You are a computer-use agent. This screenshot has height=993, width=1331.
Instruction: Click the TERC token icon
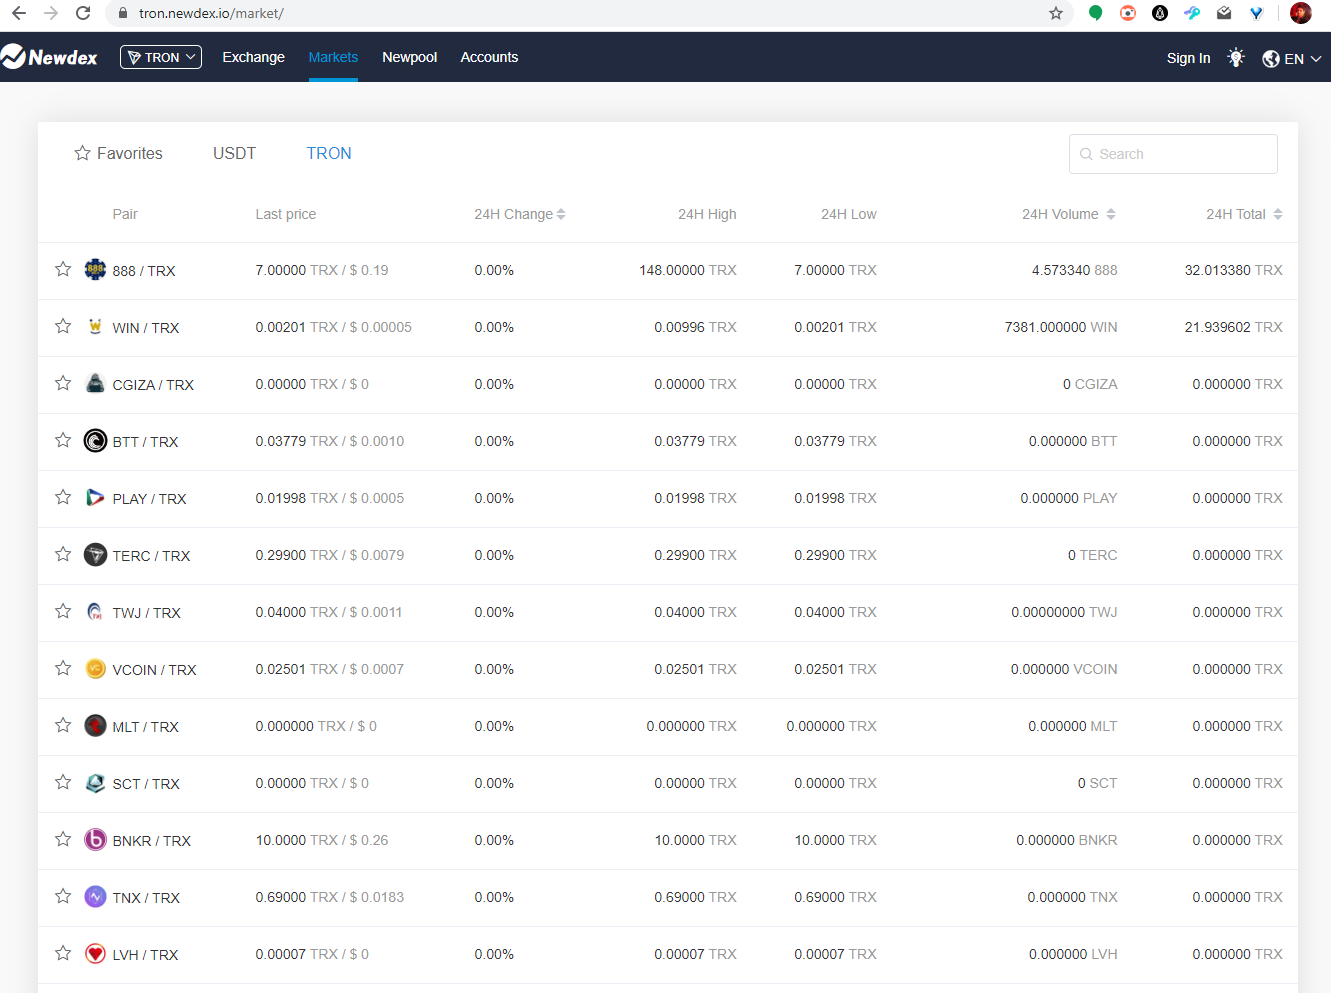click(95, 555)
